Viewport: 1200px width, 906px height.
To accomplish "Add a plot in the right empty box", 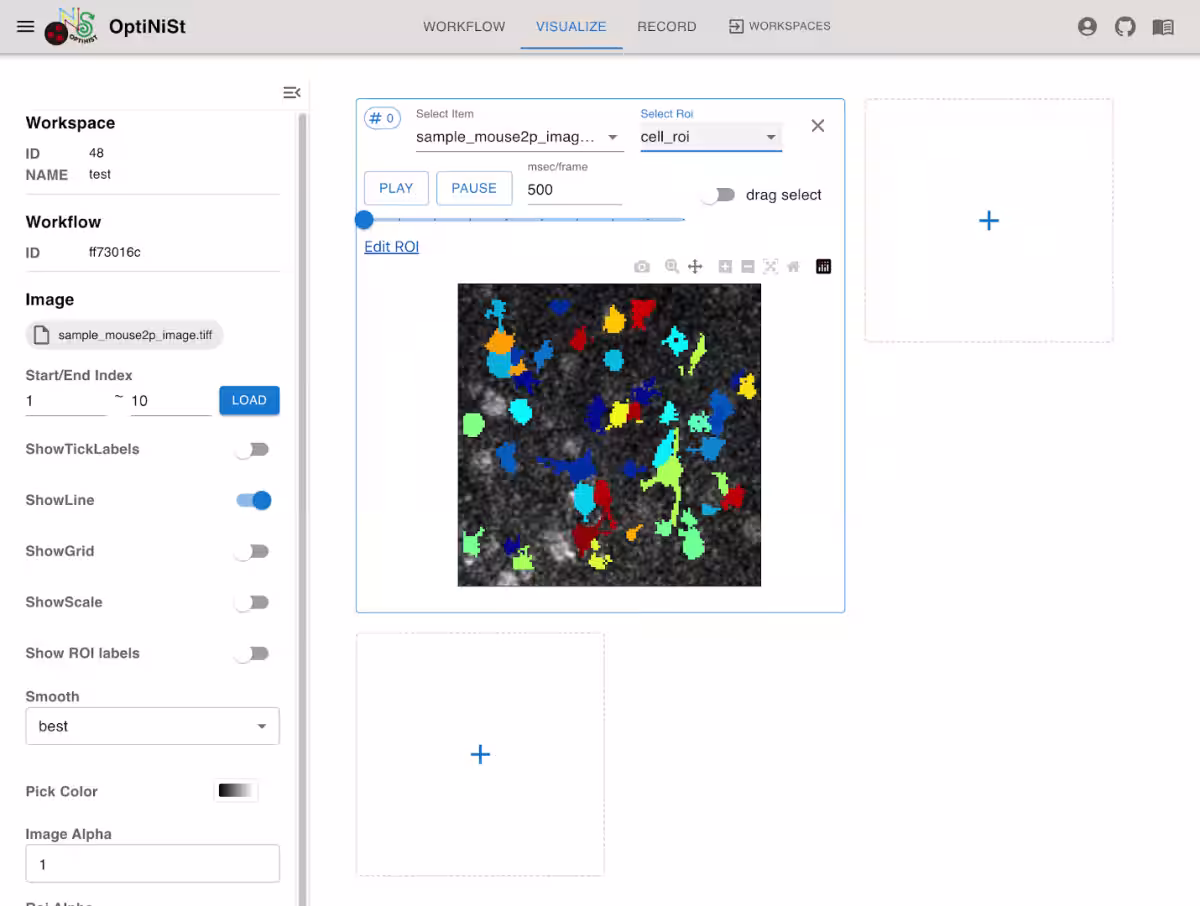I will (989, 221).
